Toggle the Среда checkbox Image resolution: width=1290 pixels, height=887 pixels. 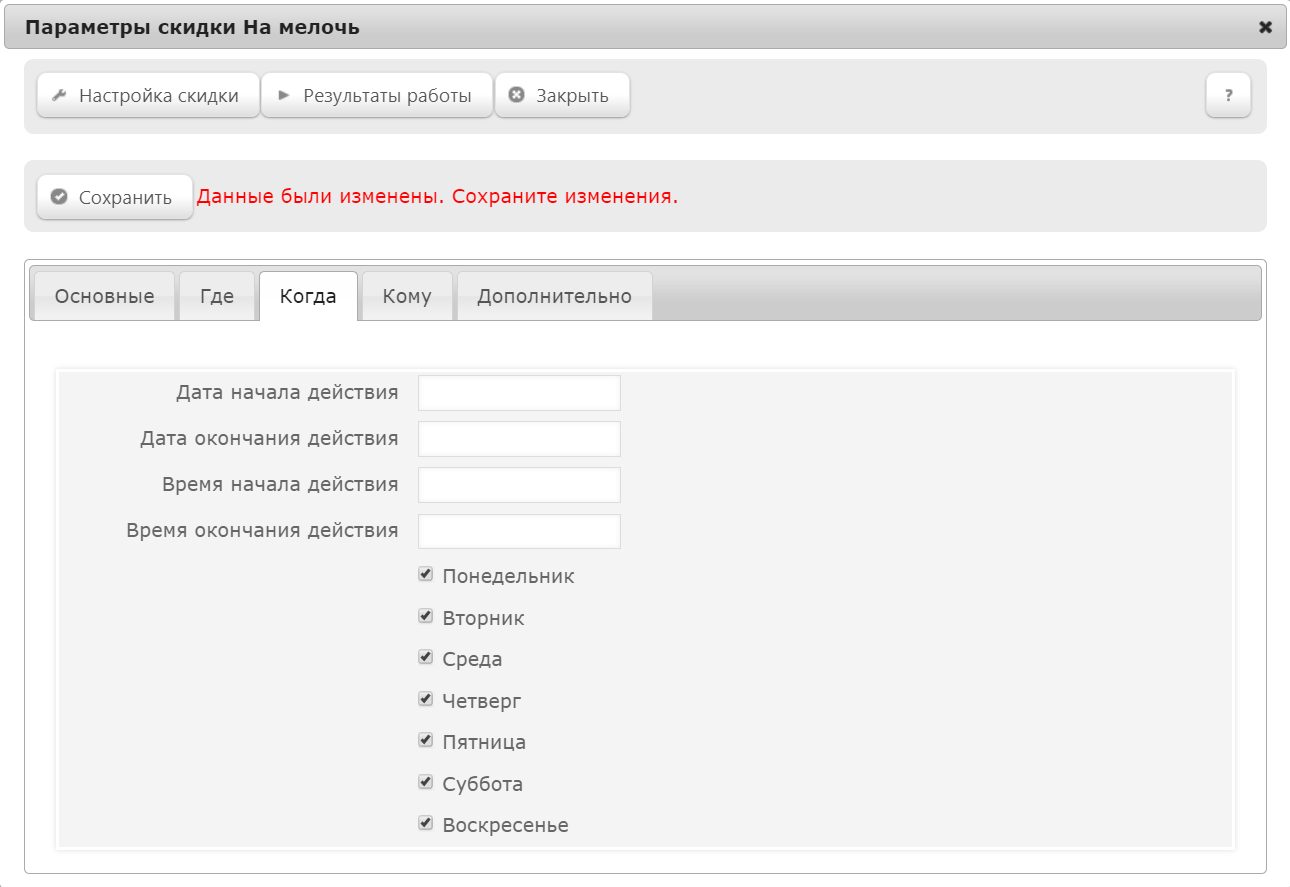click(x=426, y=657)
